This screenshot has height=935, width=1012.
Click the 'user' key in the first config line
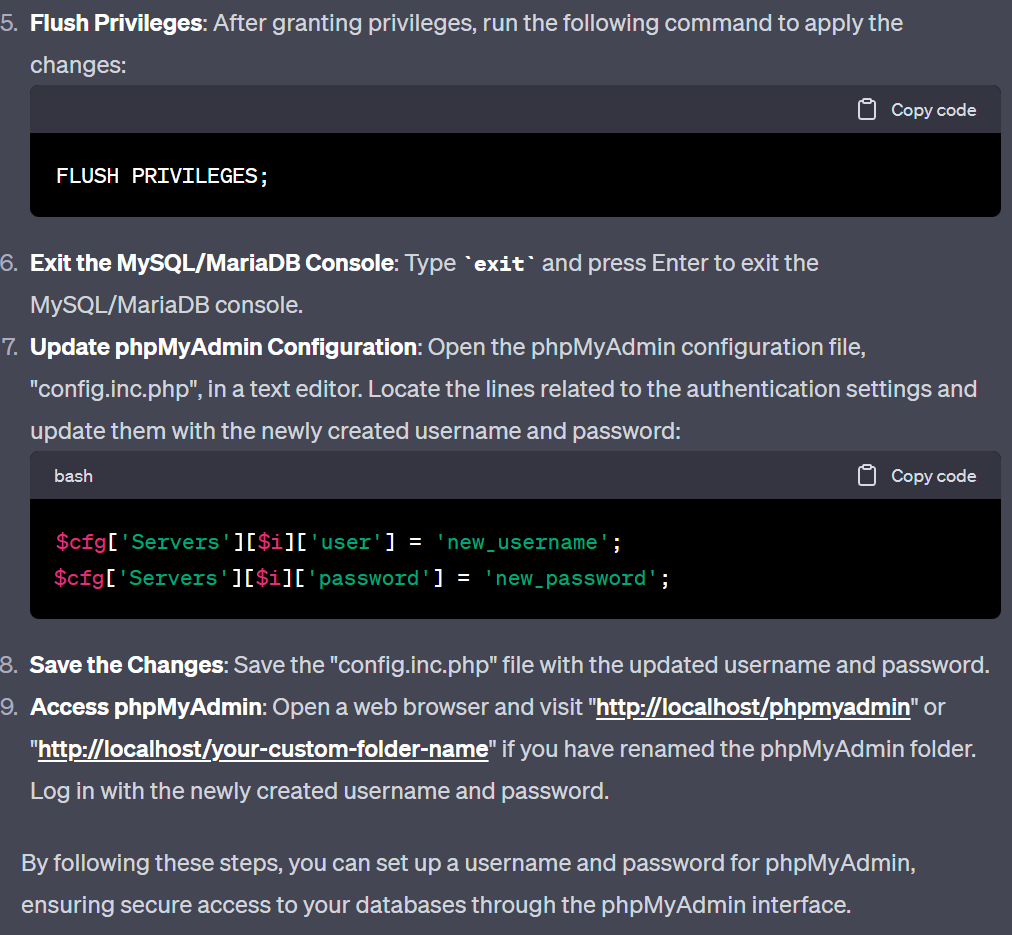click(x=346, y=542)
